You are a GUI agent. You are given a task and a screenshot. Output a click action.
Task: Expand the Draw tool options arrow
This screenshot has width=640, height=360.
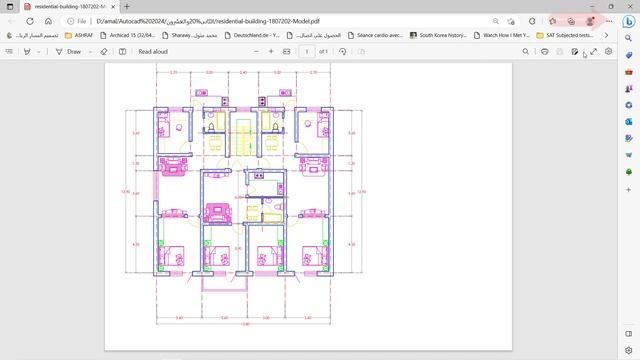[x=90, y=52]
